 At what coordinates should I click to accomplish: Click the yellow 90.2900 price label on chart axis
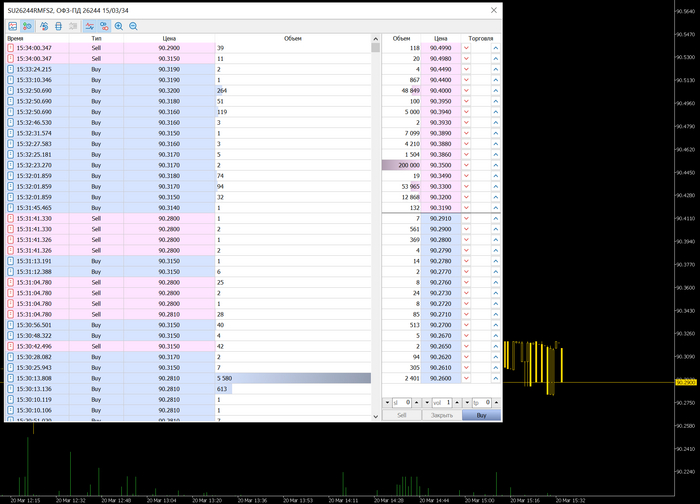686,383
